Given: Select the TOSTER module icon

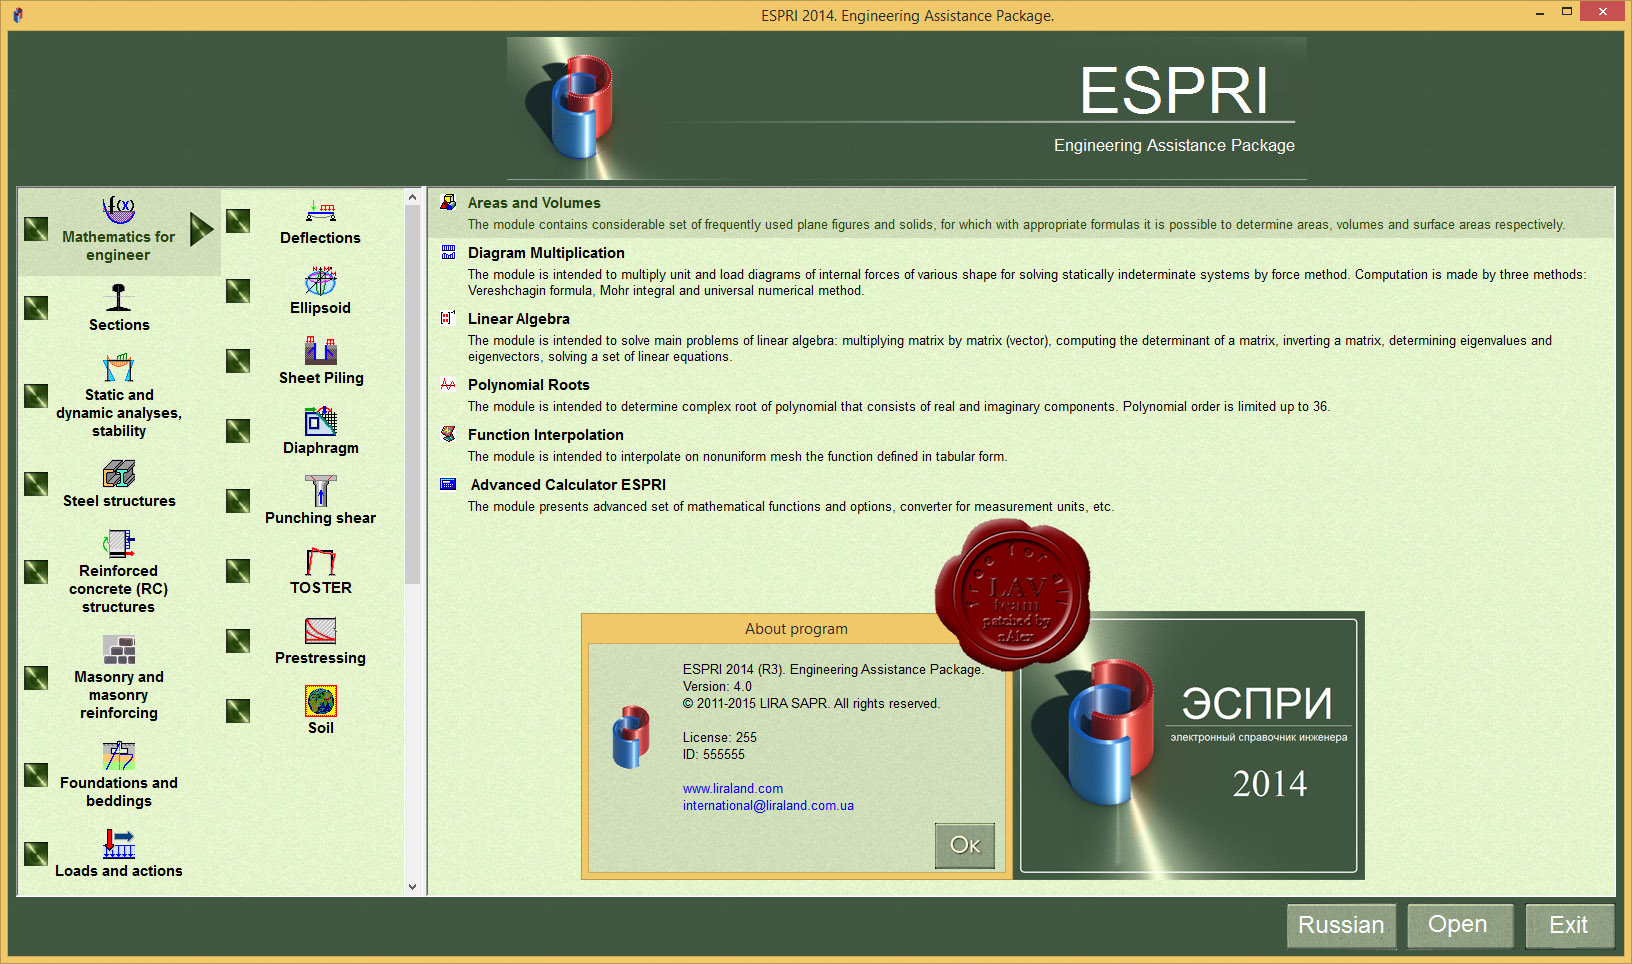Looking at the screenshot, I should (x=320, y=561).
